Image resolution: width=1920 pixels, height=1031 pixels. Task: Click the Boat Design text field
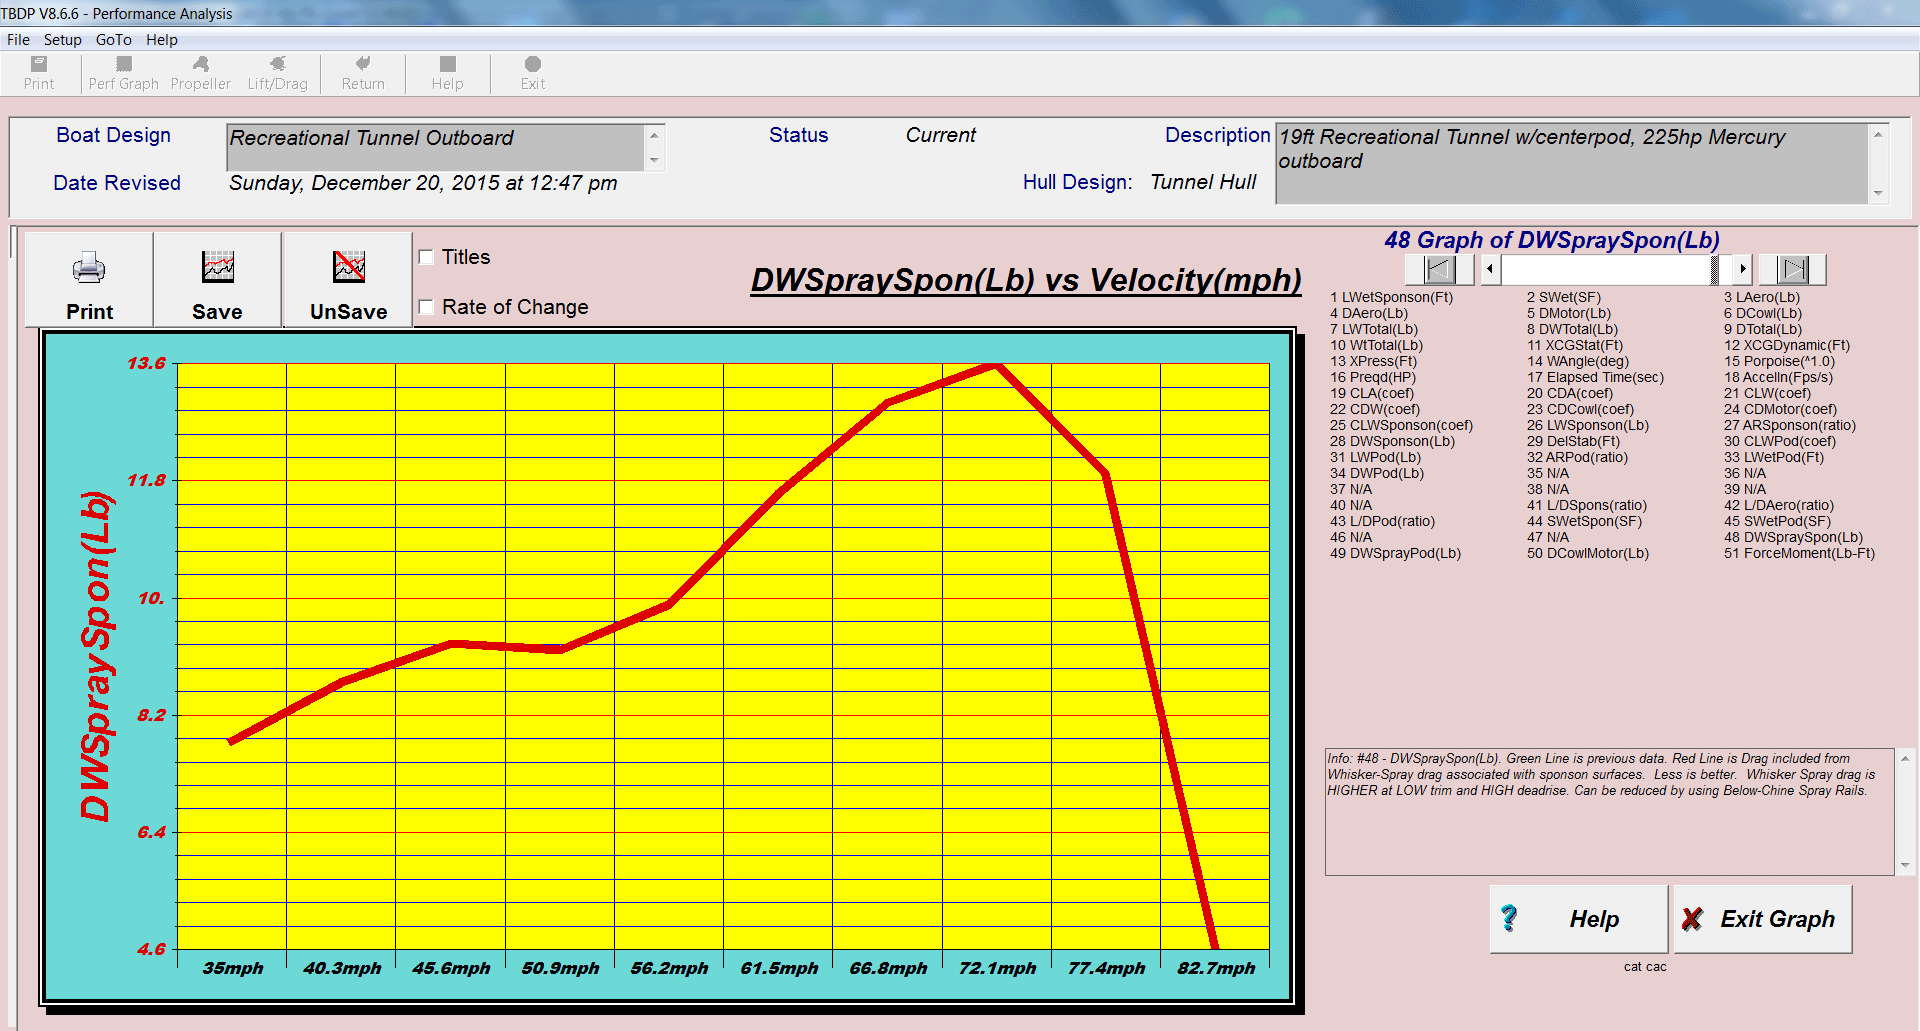point(436,147)
